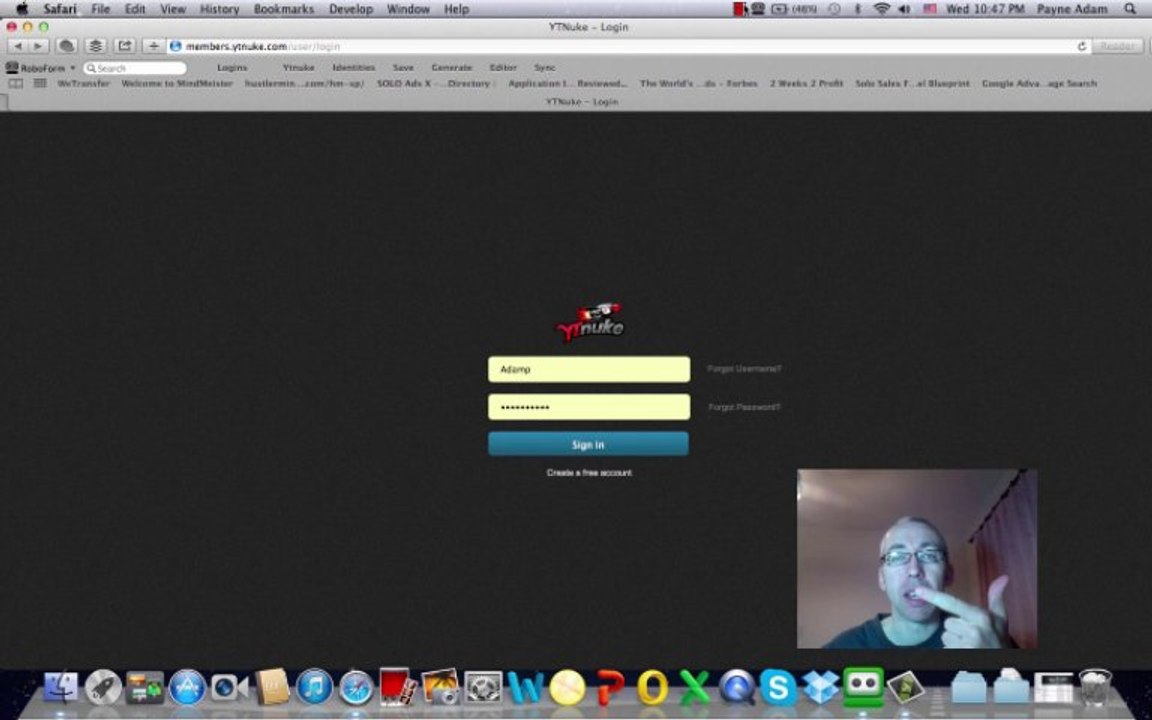
Task: Show Top Sites grid icon
Action: click(40, 84)
